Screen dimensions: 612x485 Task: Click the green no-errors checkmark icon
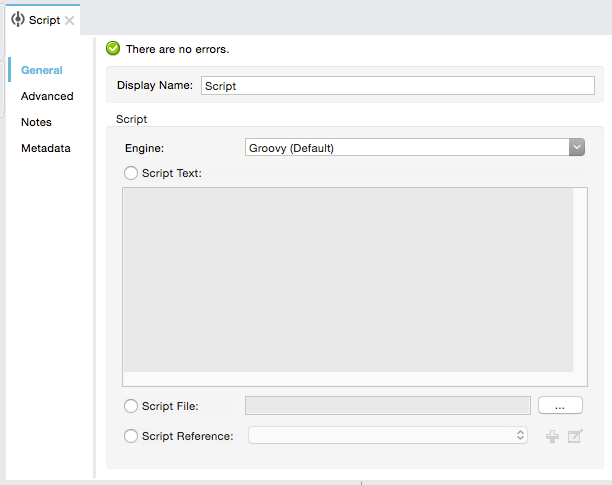pos(113,48)
